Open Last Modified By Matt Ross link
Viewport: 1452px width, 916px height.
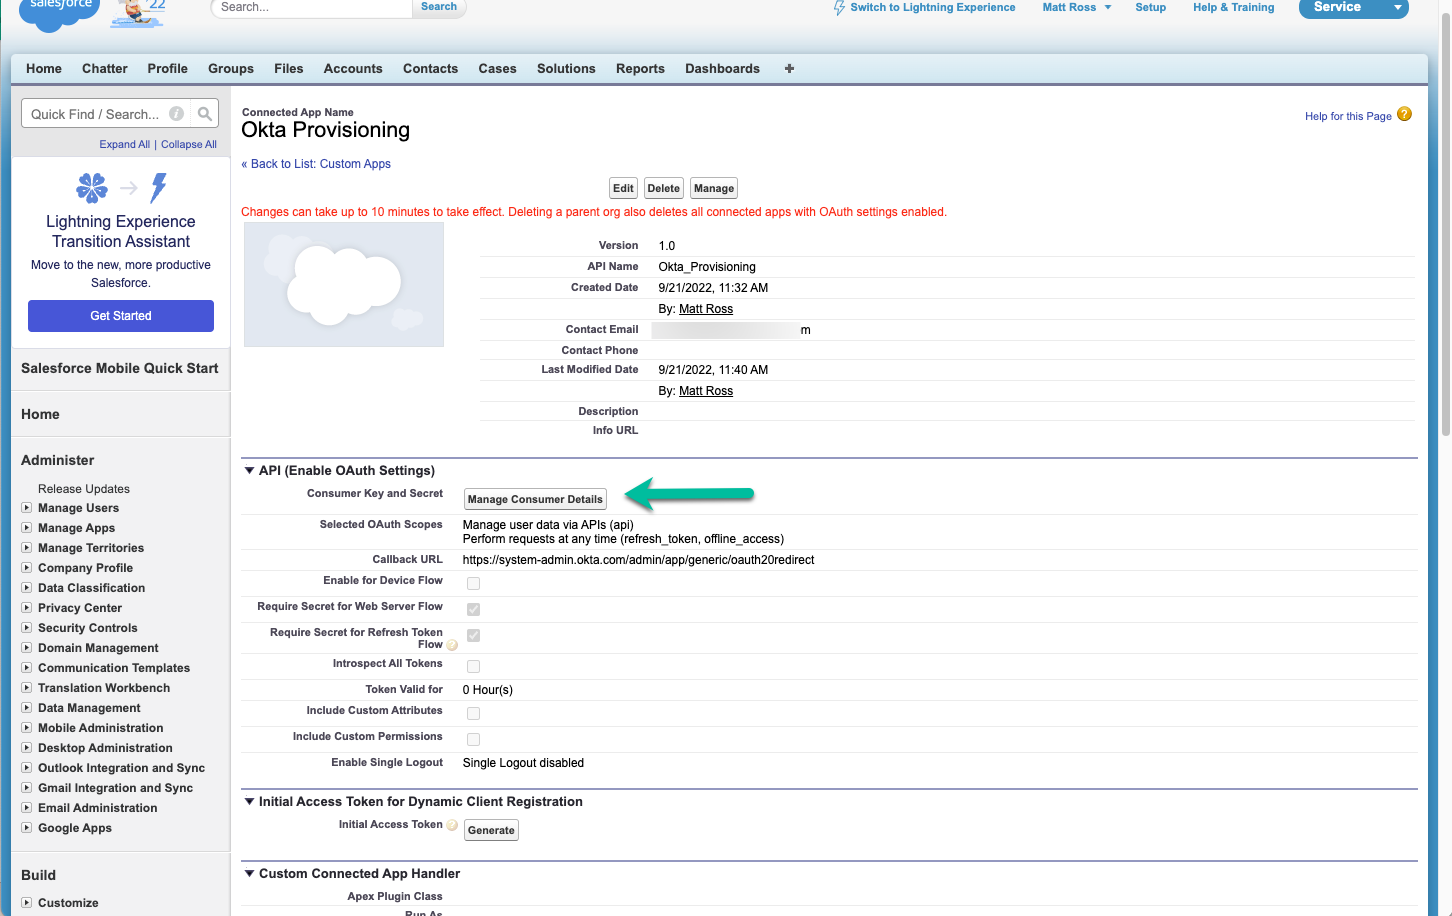[x=706, y=391]
